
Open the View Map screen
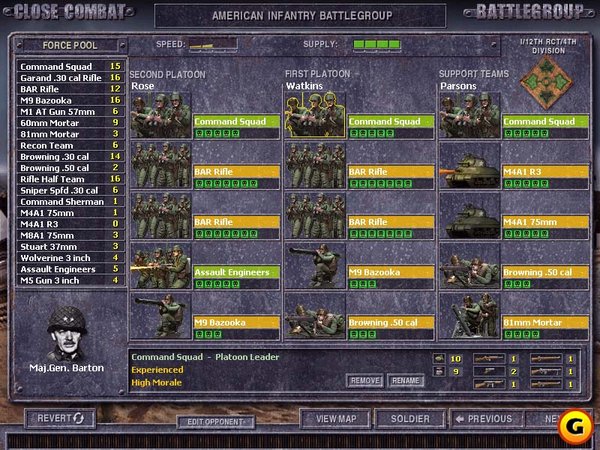[x=336, y=419]
